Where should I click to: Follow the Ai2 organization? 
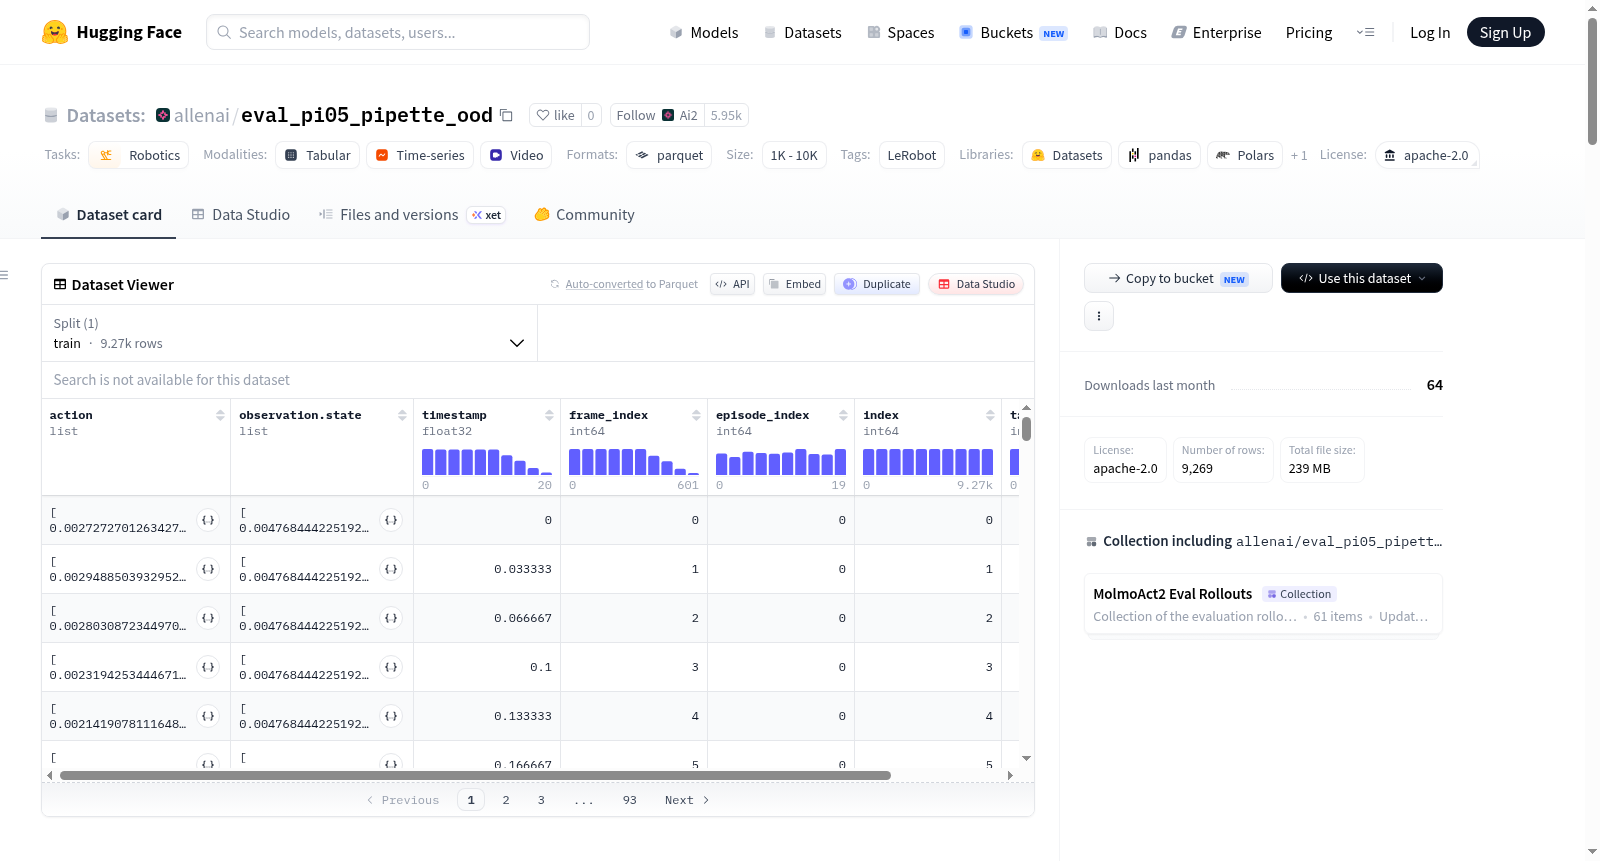pos(657,115)
